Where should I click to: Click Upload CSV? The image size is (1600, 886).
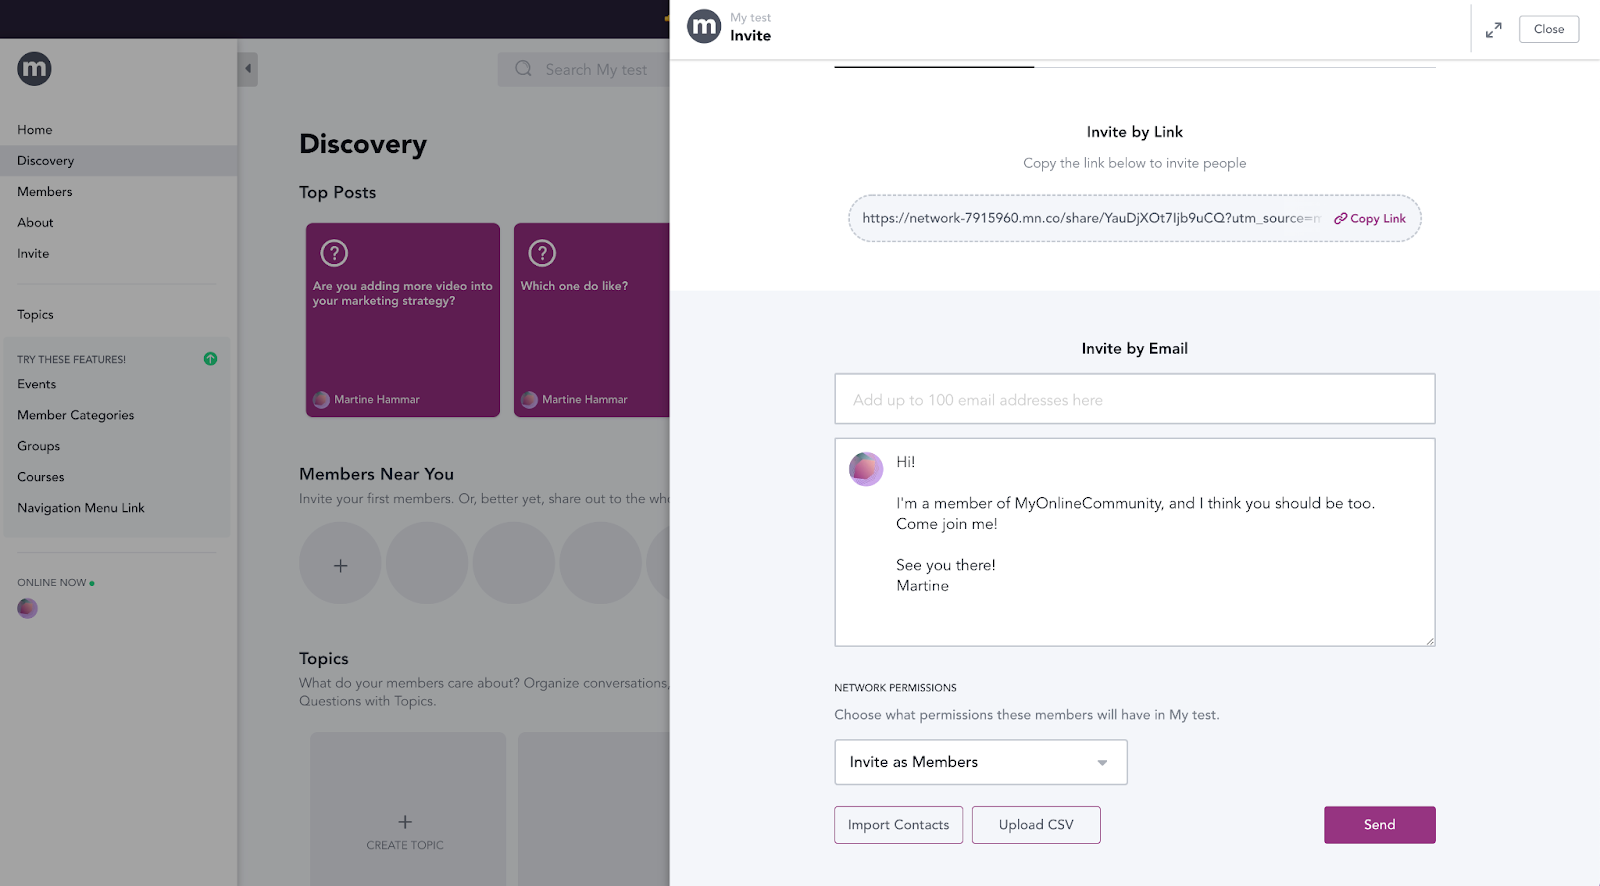point(1035,824)
